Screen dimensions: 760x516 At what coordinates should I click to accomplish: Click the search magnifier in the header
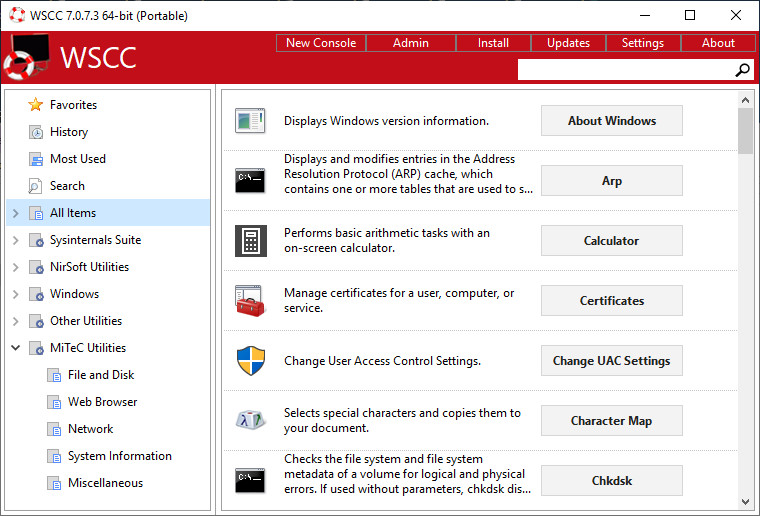click(x=742, y=70)
